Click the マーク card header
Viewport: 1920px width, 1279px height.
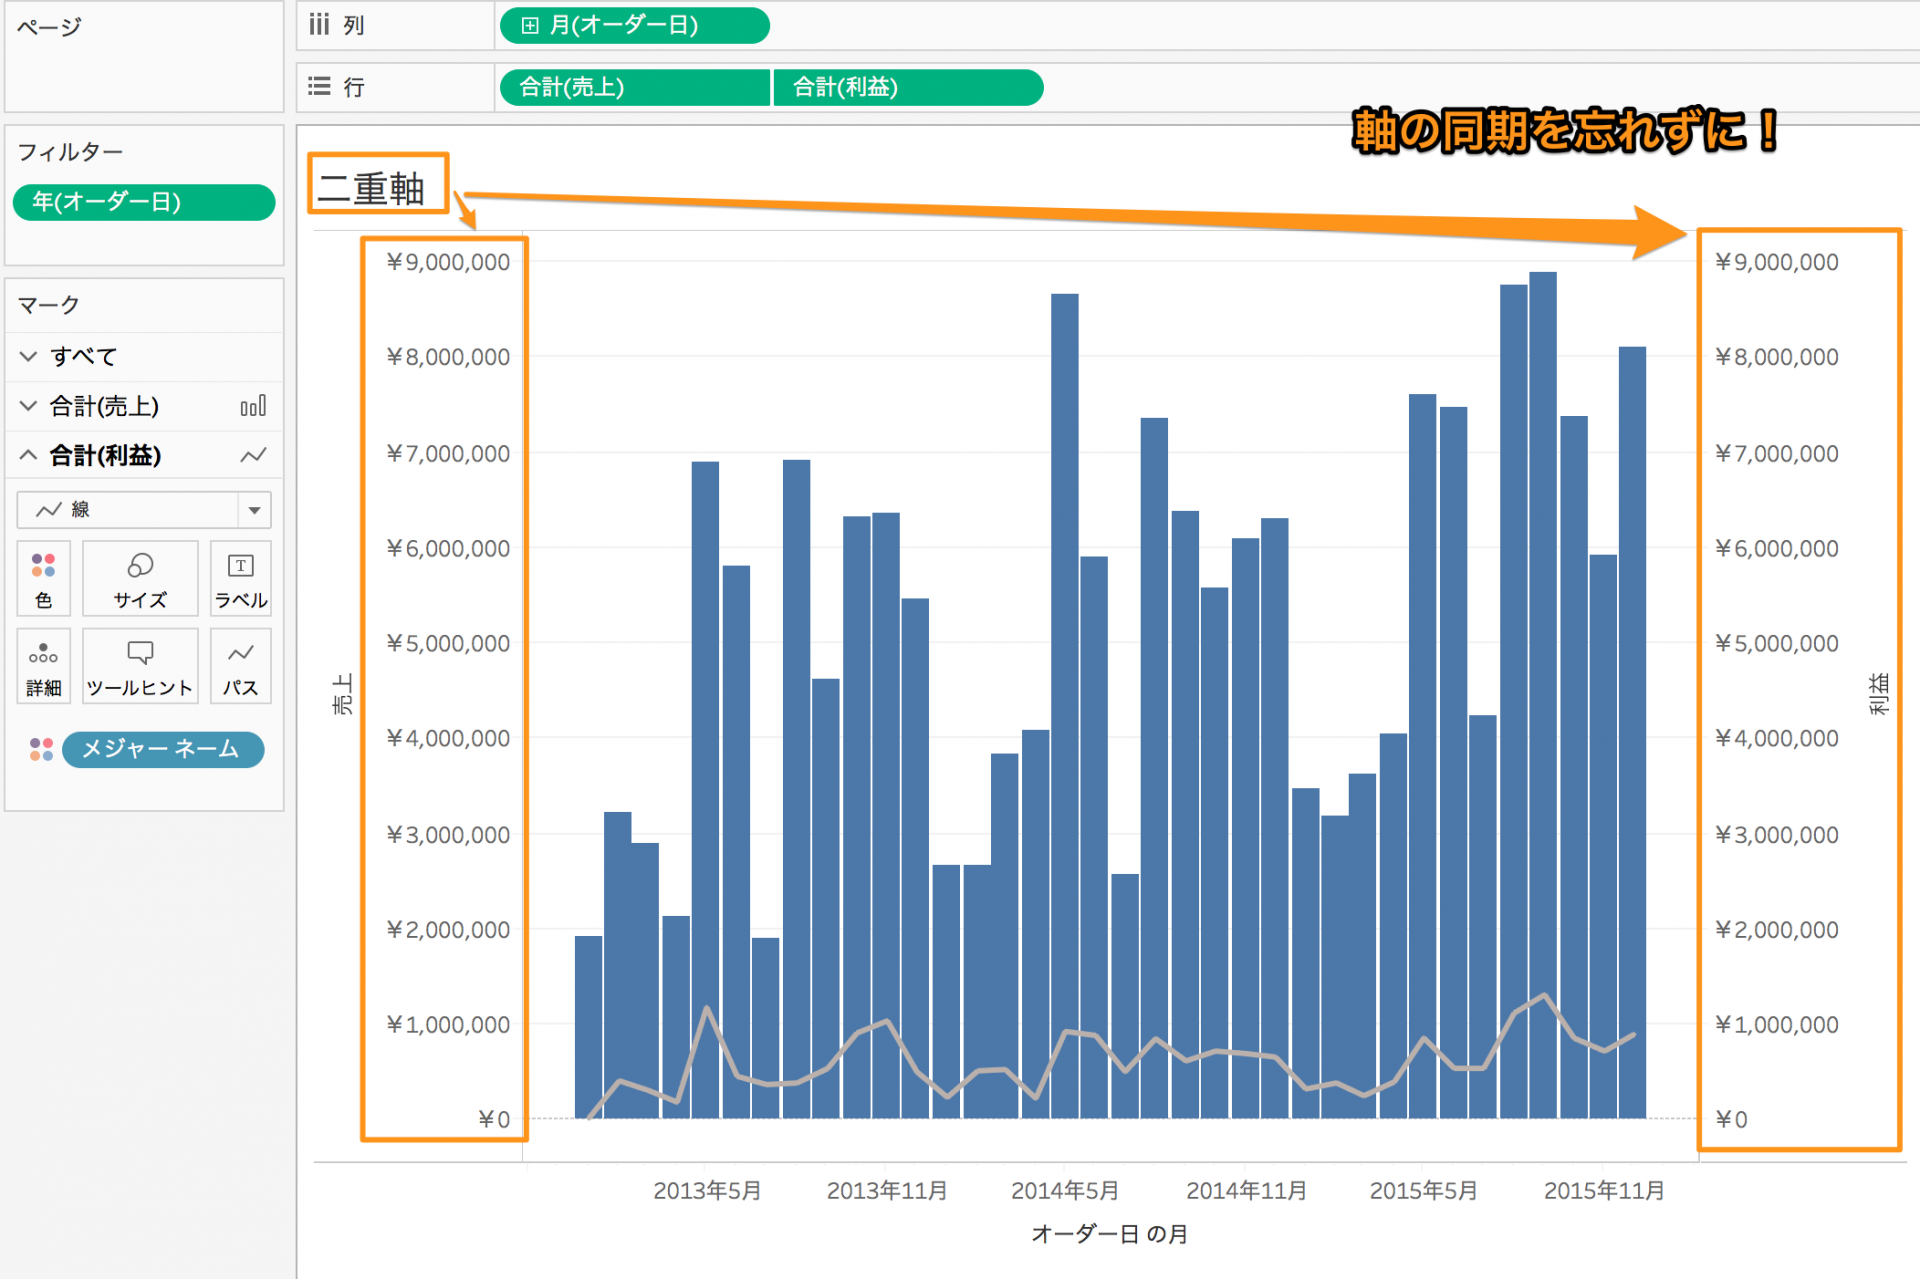click(48, 305)
